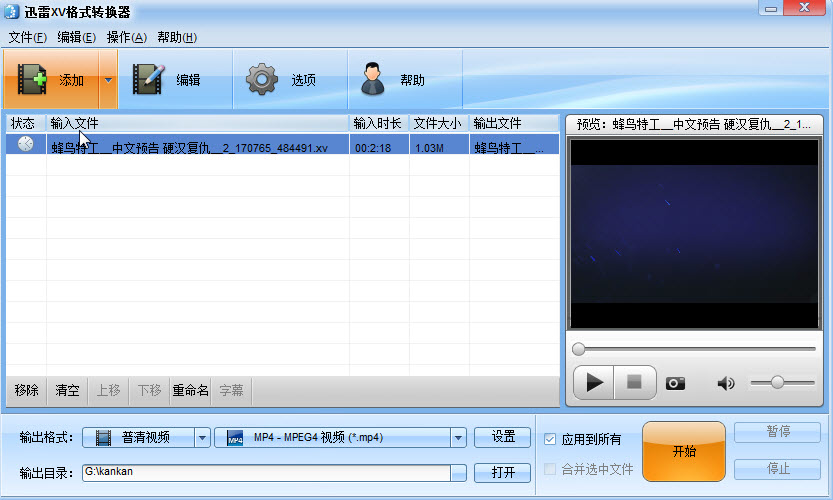Click the 输出文件 column header
Viewport: 833px width, 500px height.
514,123
